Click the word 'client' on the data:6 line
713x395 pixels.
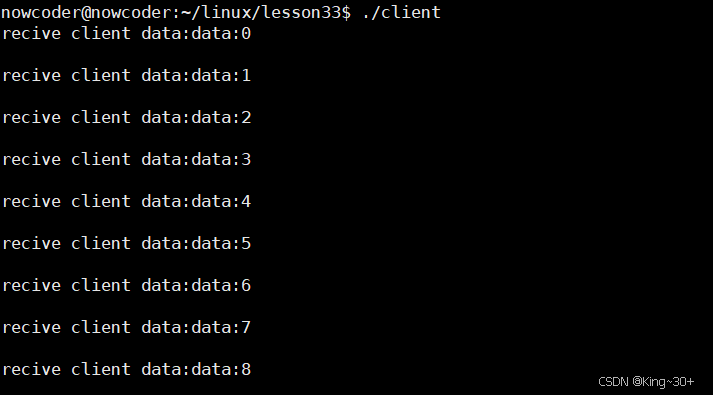coord(101,285)
